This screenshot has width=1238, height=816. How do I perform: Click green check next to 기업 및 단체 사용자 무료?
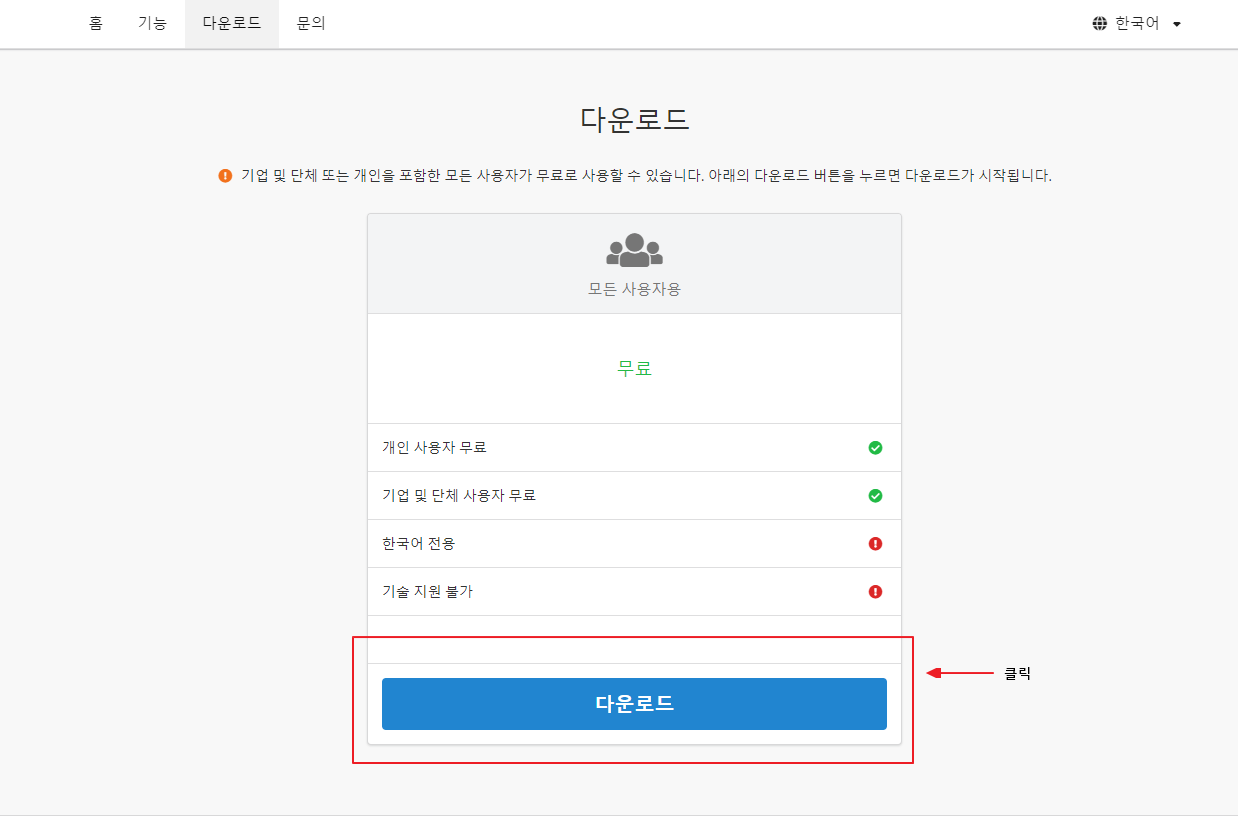pos(875,496)
